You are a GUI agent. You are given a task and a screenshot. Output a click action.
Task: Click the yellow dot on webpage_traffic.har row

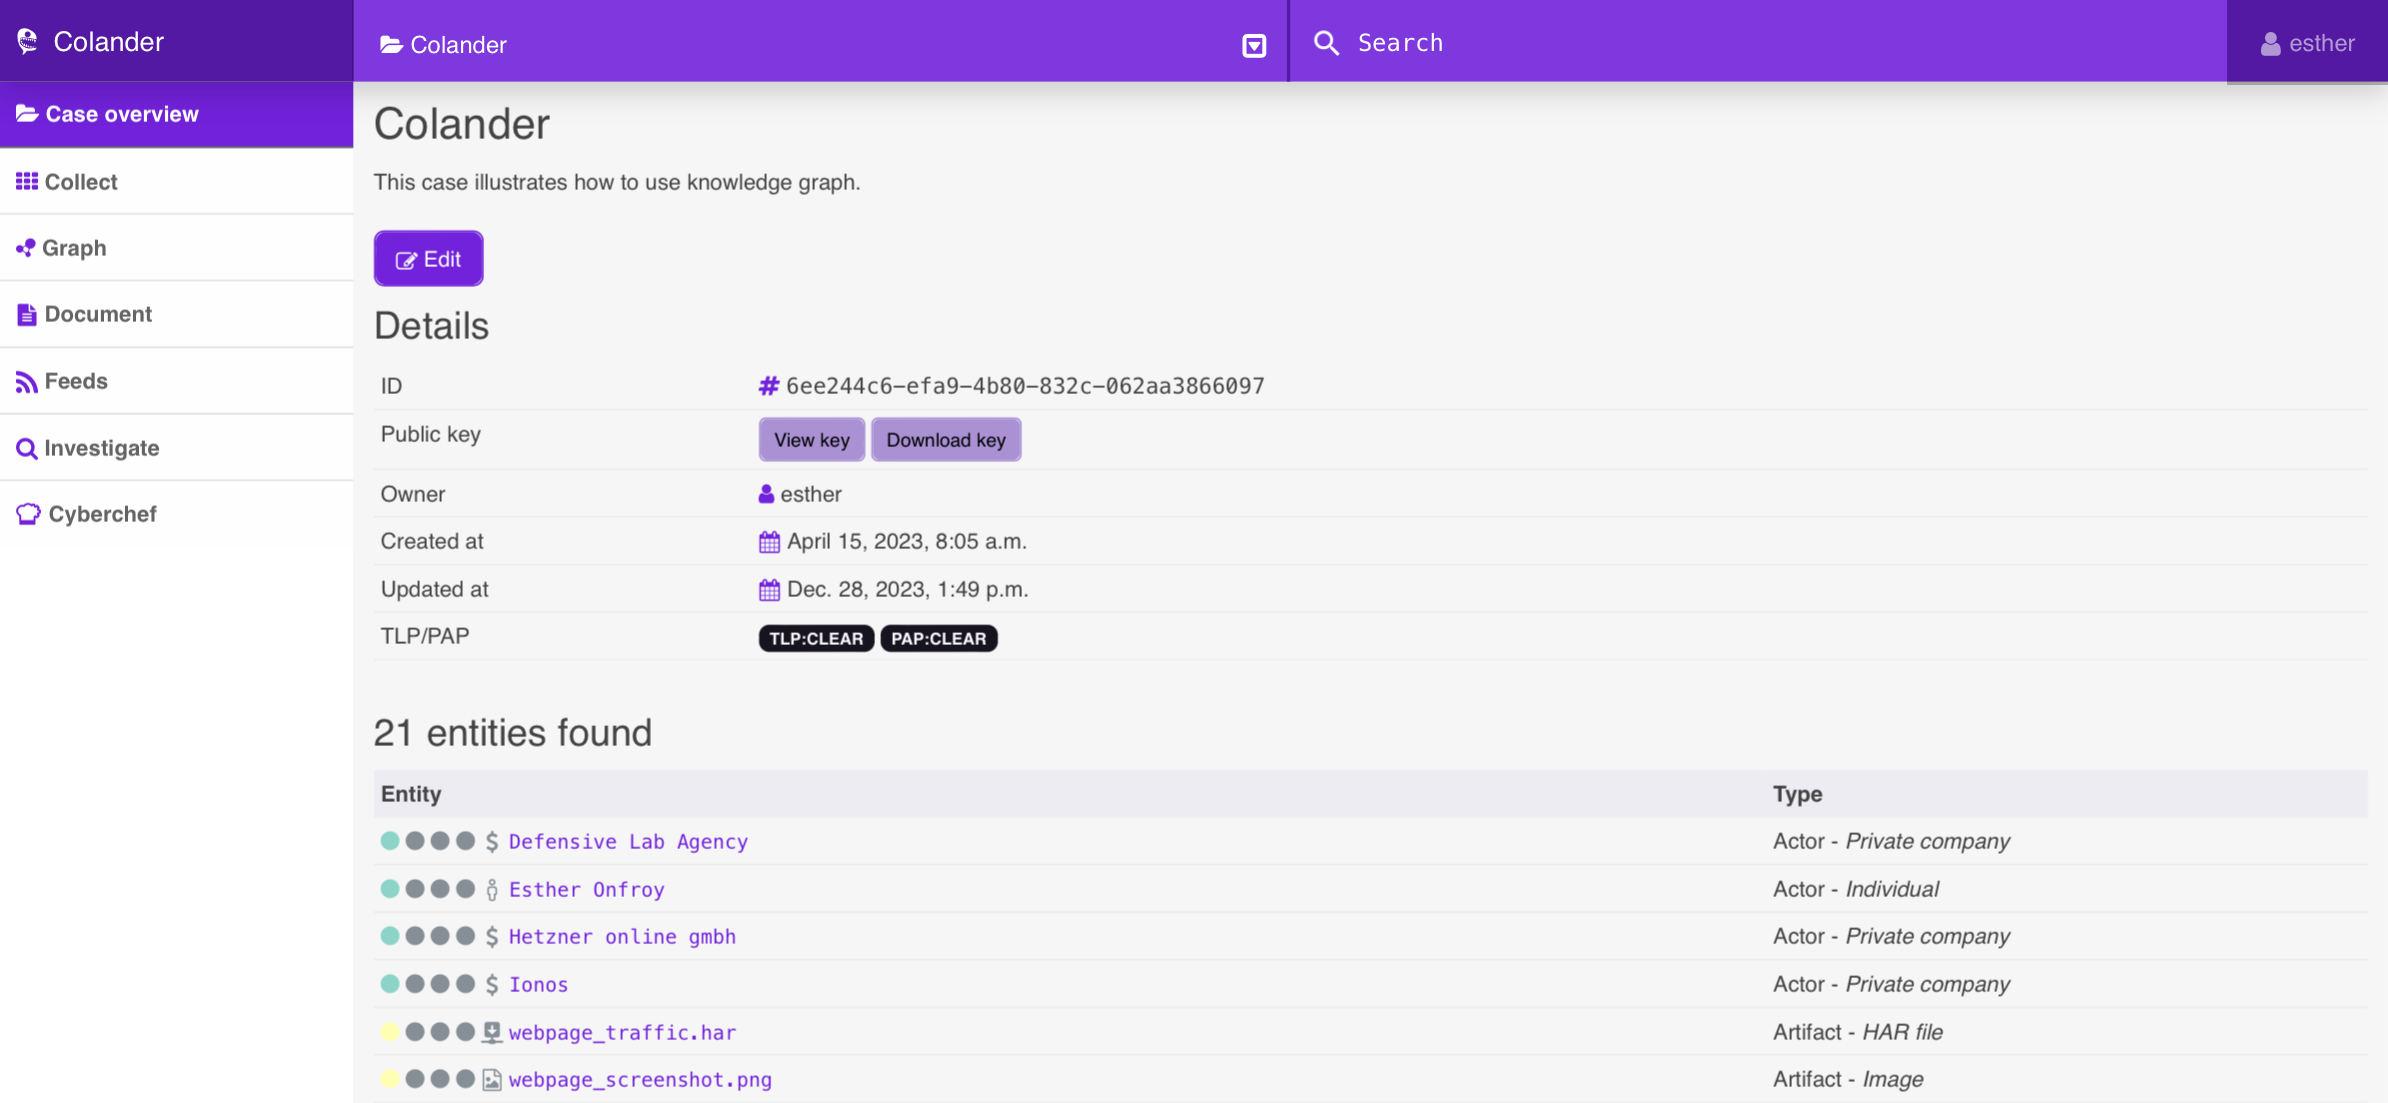tap(390, 1031)
